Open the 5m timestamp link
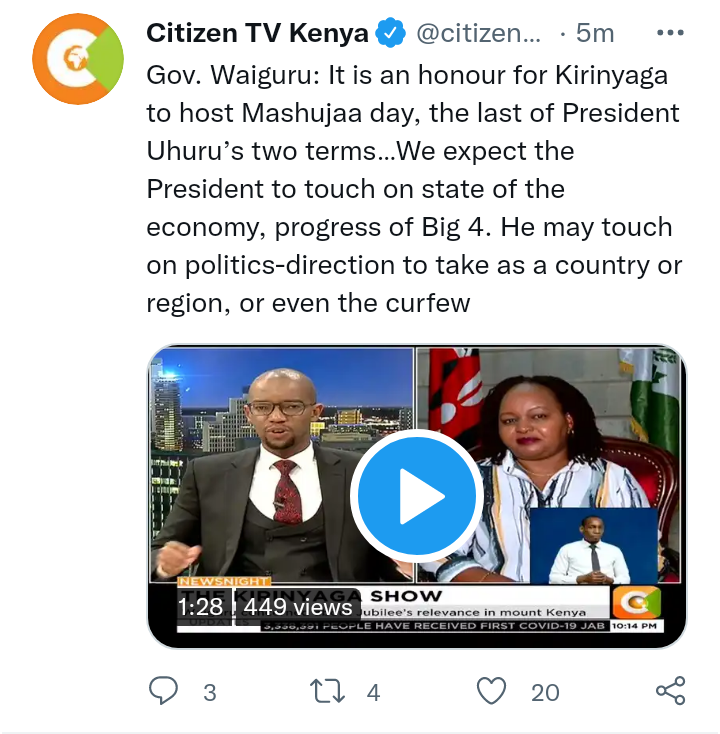The image size is (720, 734). click(595, 33)
